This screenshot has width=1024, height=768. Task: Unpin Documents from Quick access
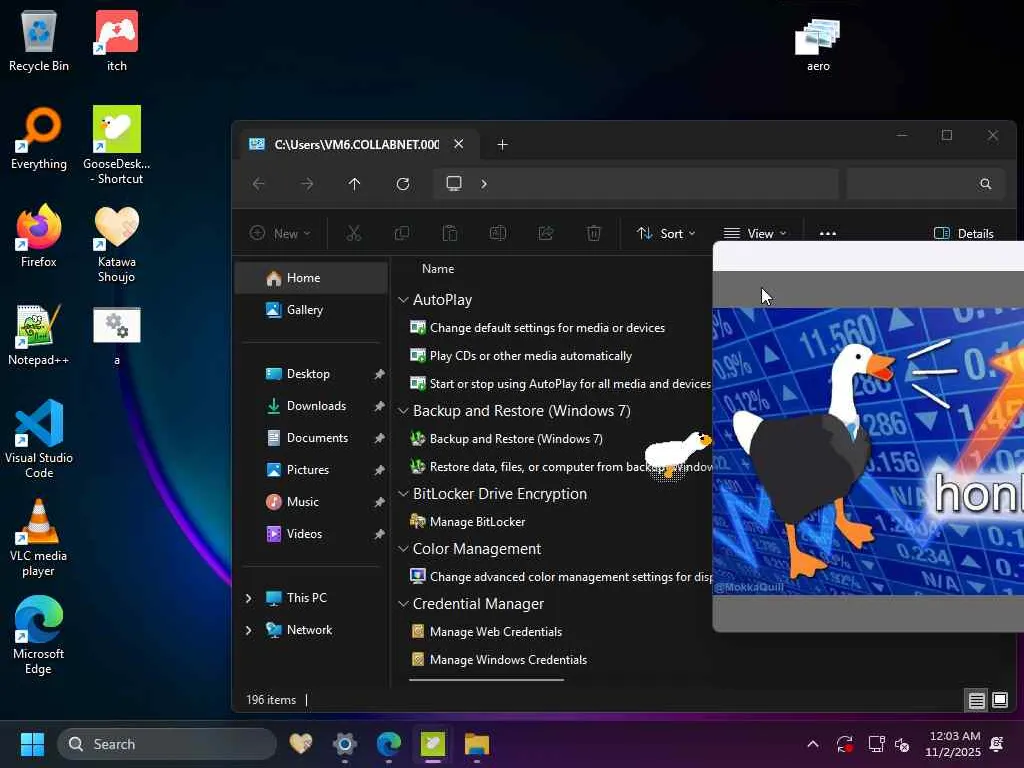(x=379, y=438)
